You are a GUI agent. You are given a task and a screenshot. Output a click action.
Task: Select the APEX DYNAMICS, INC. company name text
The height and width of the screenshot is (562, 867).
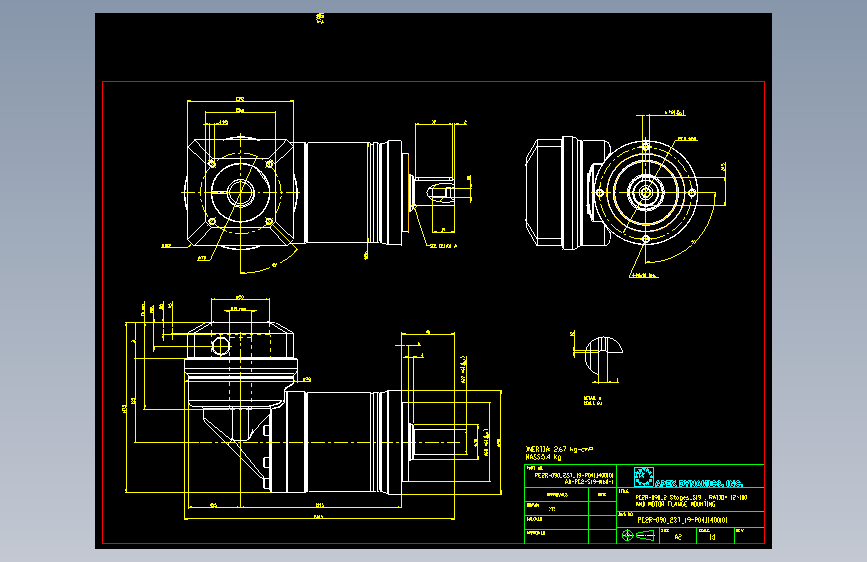pyautogui.click(x=699, y=483)
